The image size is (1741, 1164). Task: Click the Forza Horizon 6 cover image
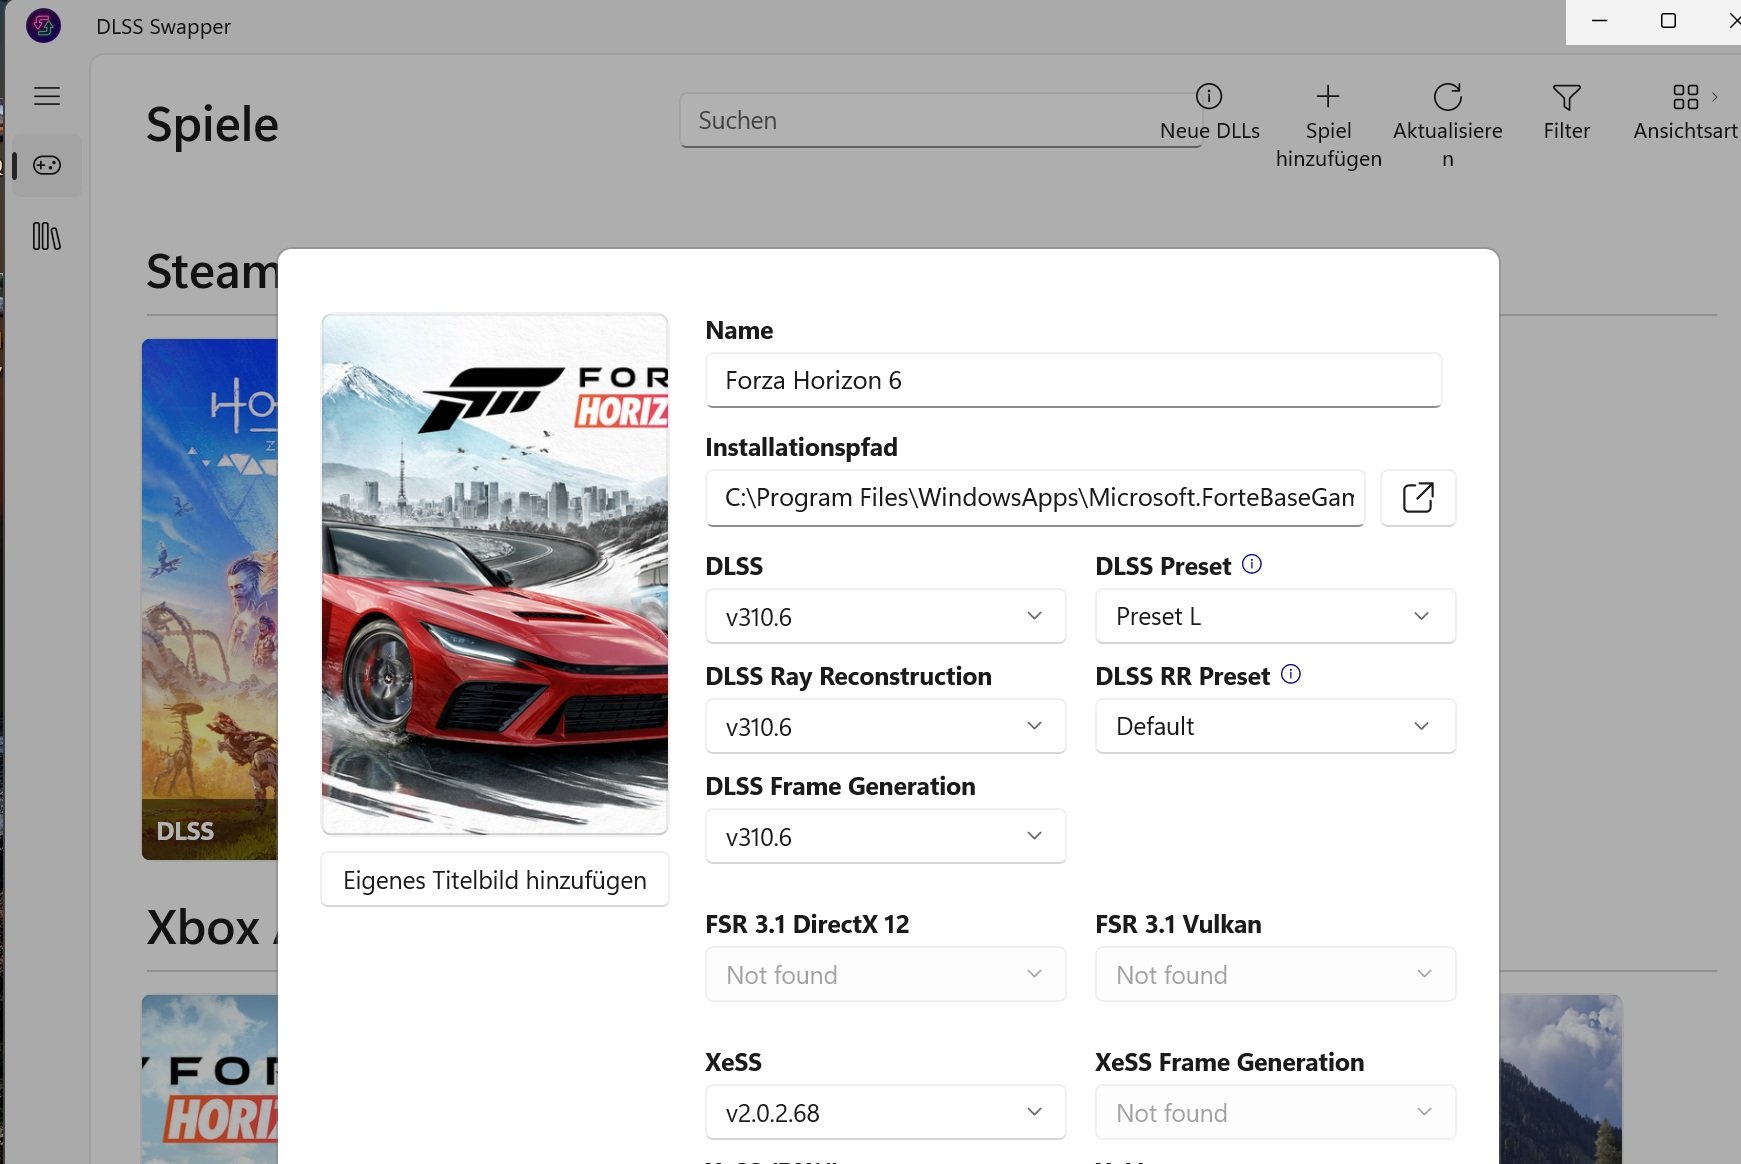click(495, 574)
